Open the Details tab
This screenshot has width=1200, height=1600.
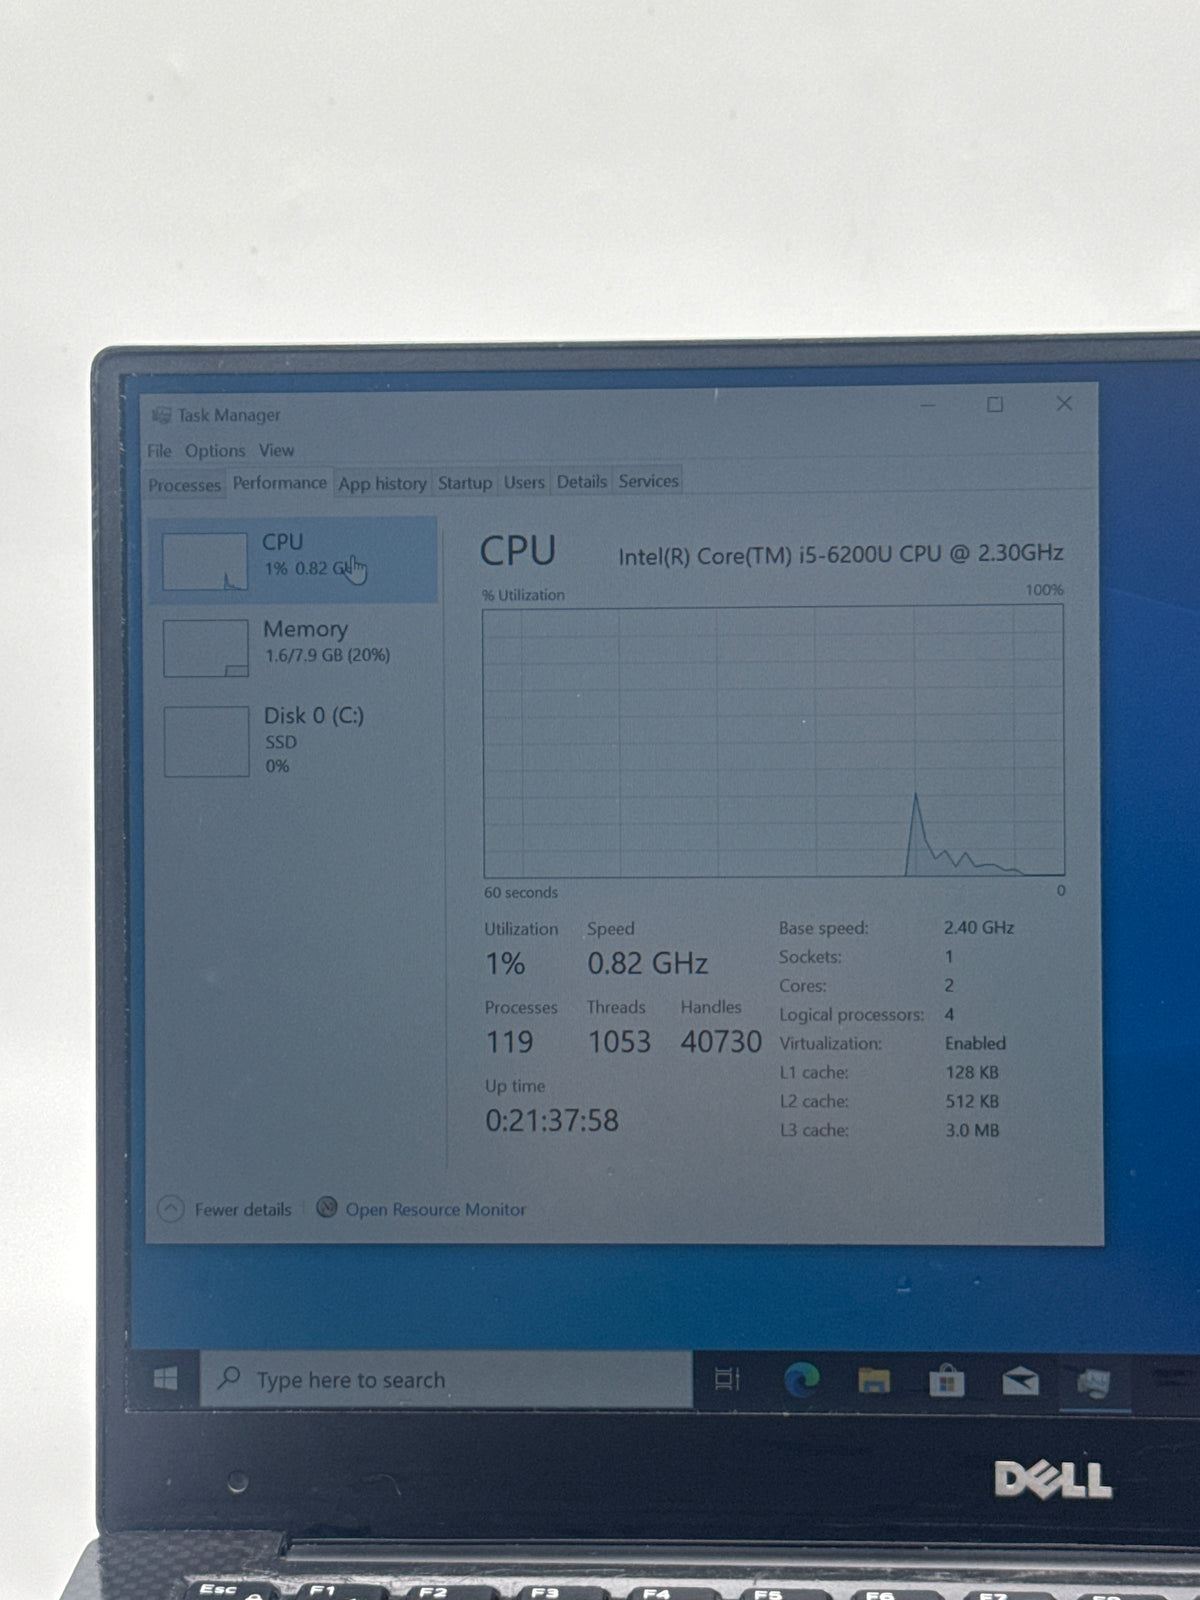582,482
